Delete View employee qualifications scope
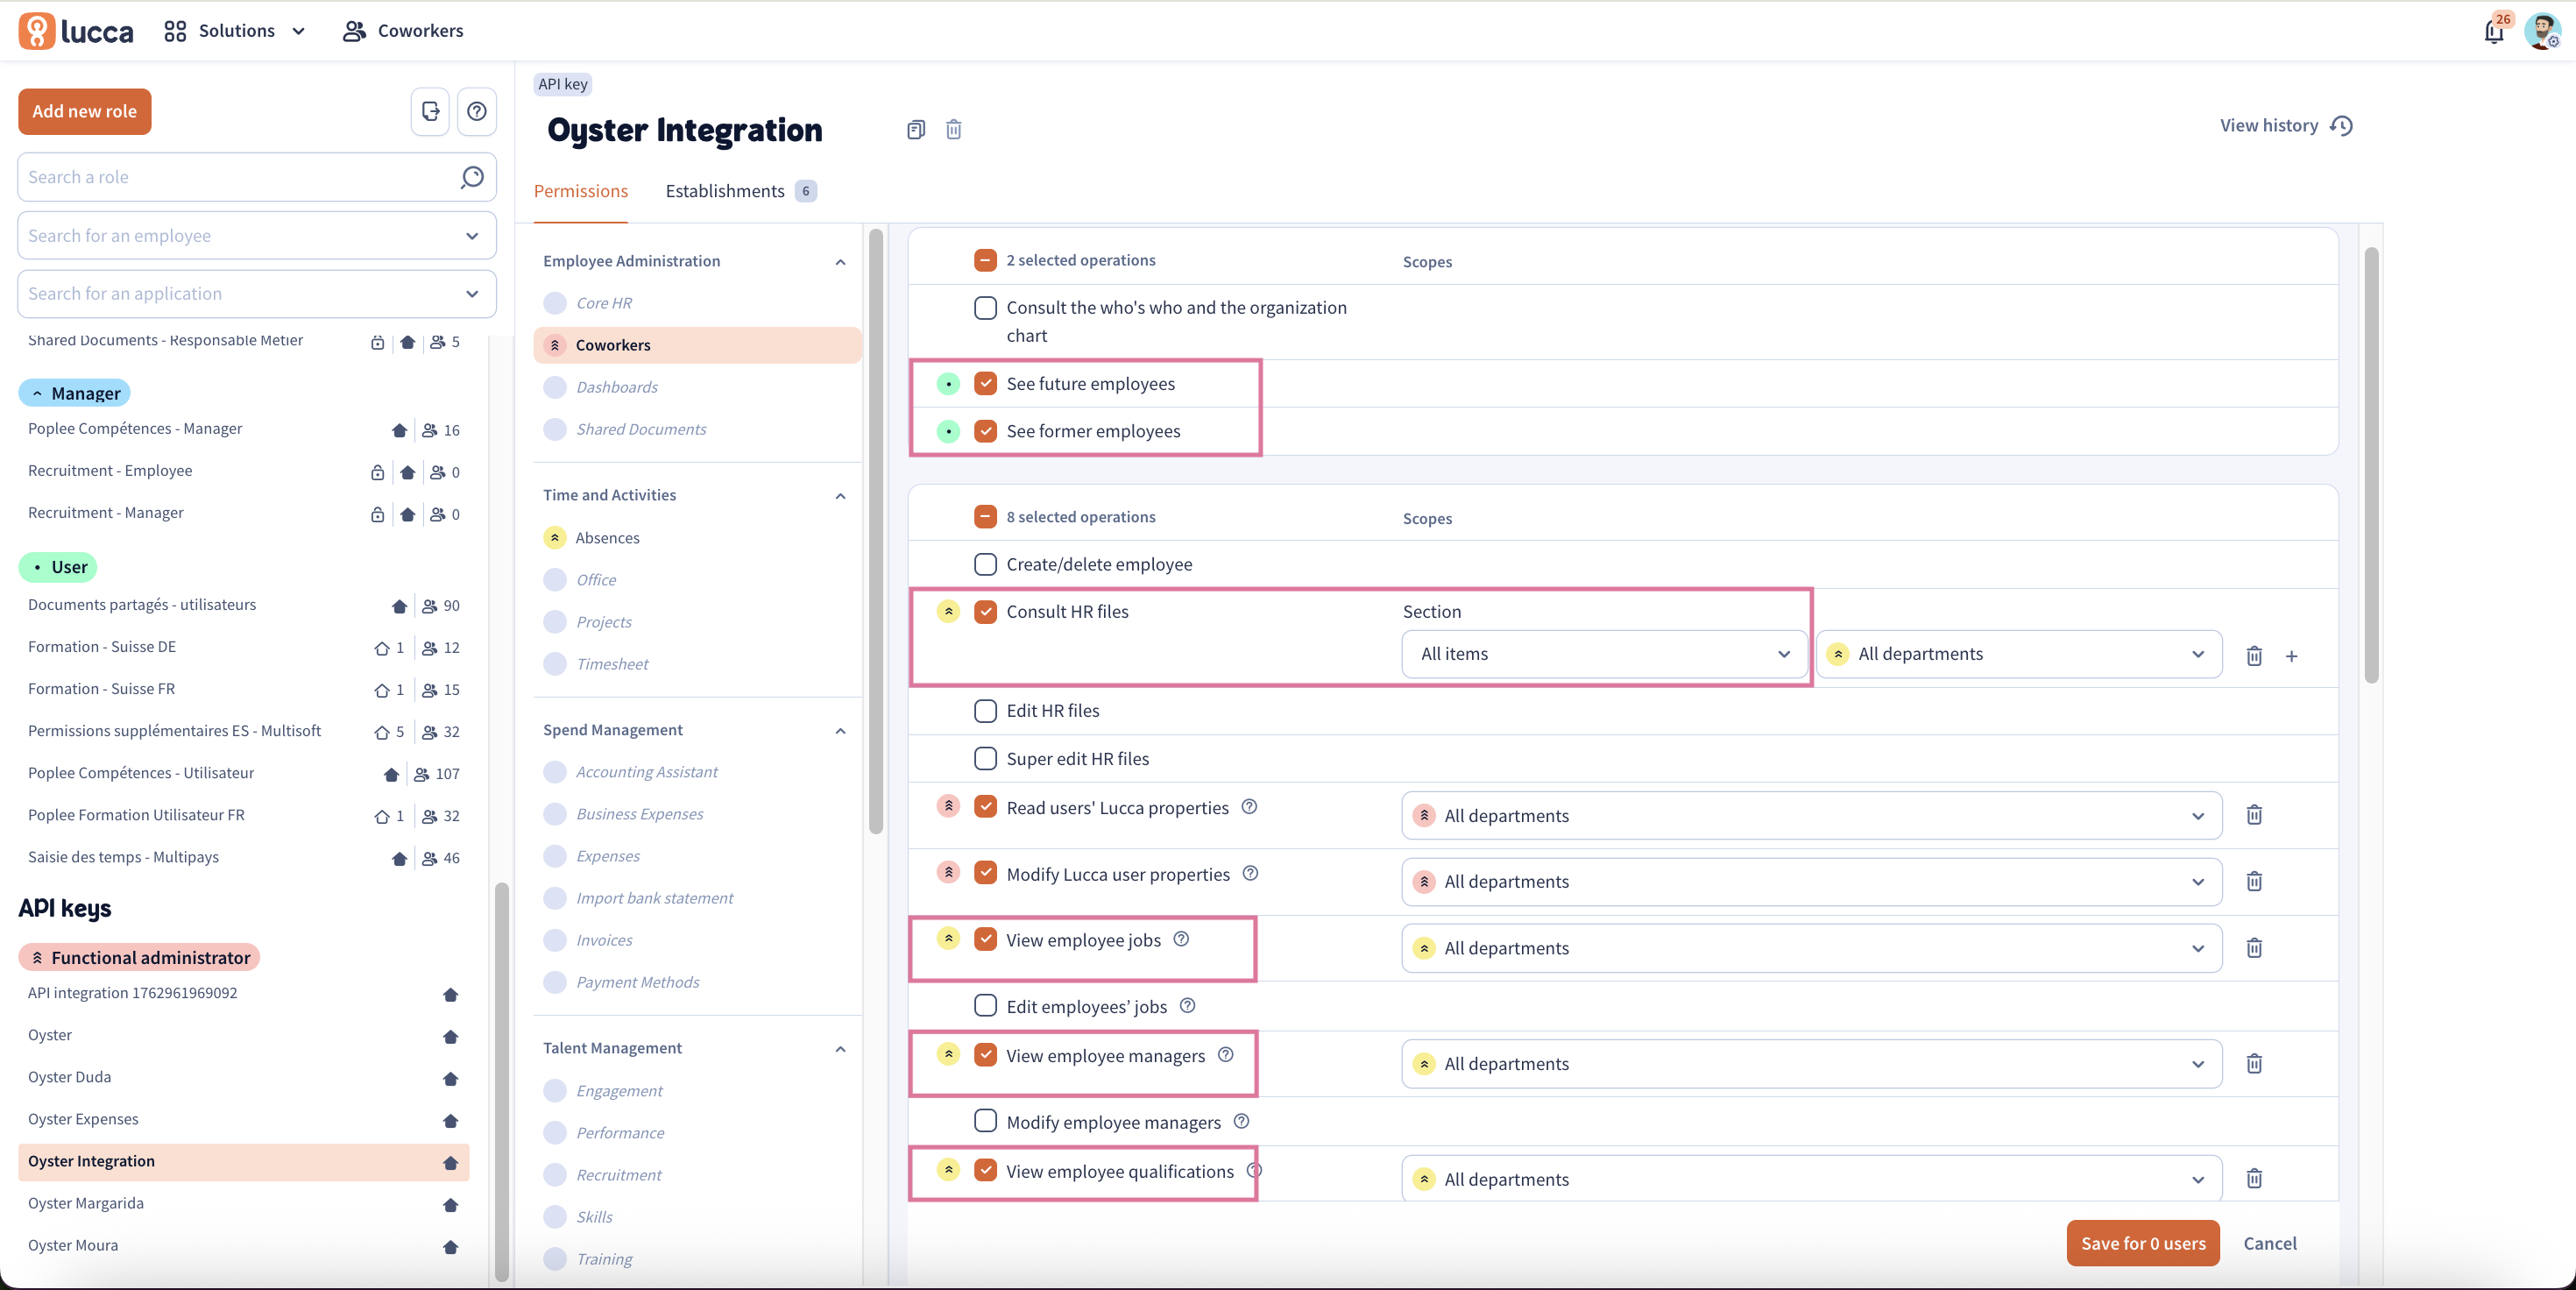 (x=2254, y=1178)
